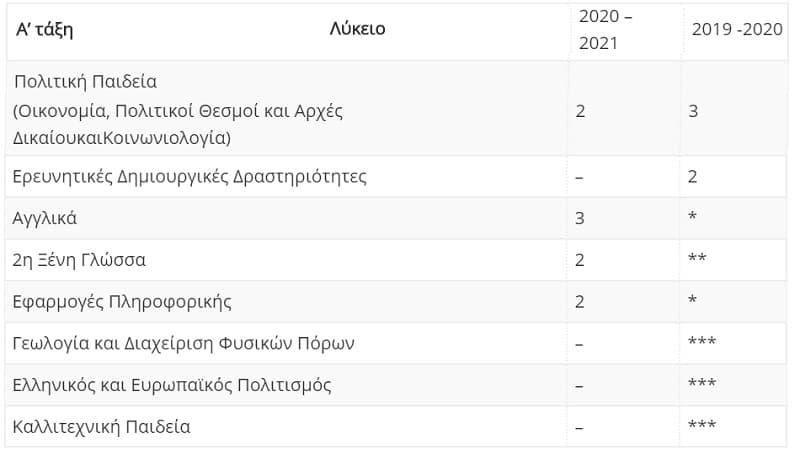Click Γεωλογία και Διαχείριση Φυσικών Πόρων
Image resolution: width=800 pixels, height=450 pixels.
click(x=183, y=343)
